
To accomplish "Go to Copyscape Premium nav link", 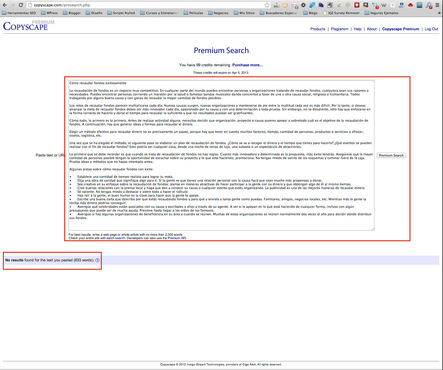I will point(400,29).
